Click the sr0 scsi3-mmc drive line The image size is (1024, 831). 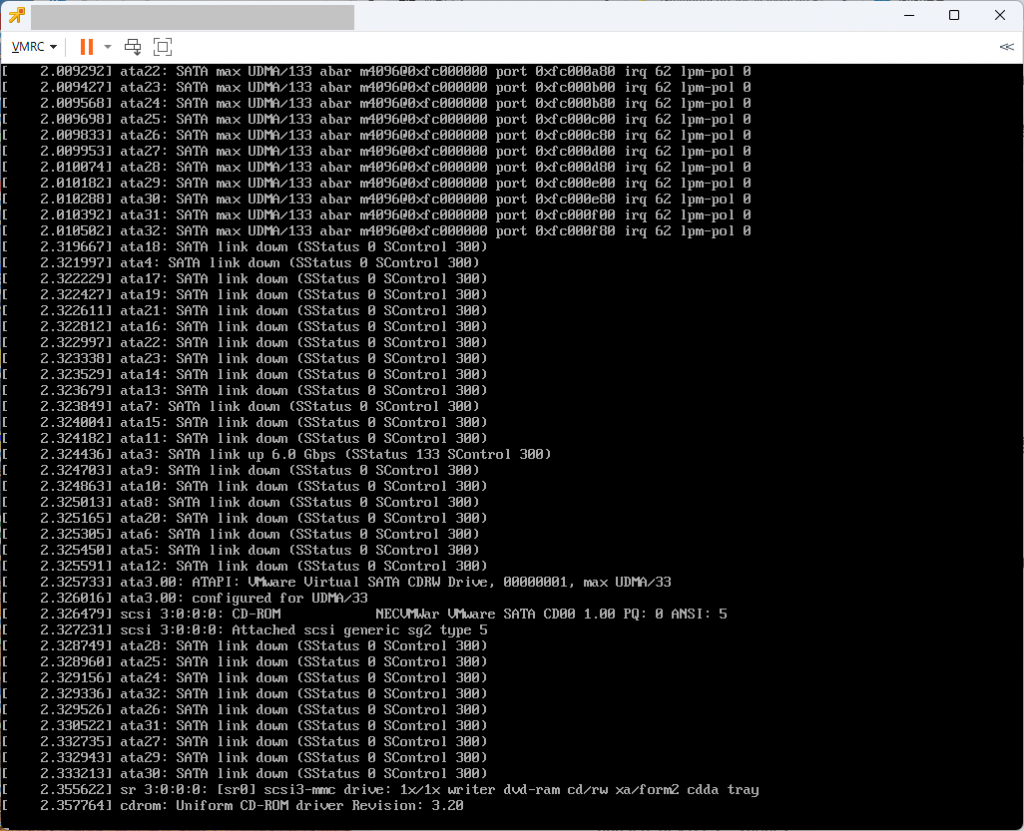(381, 790)
